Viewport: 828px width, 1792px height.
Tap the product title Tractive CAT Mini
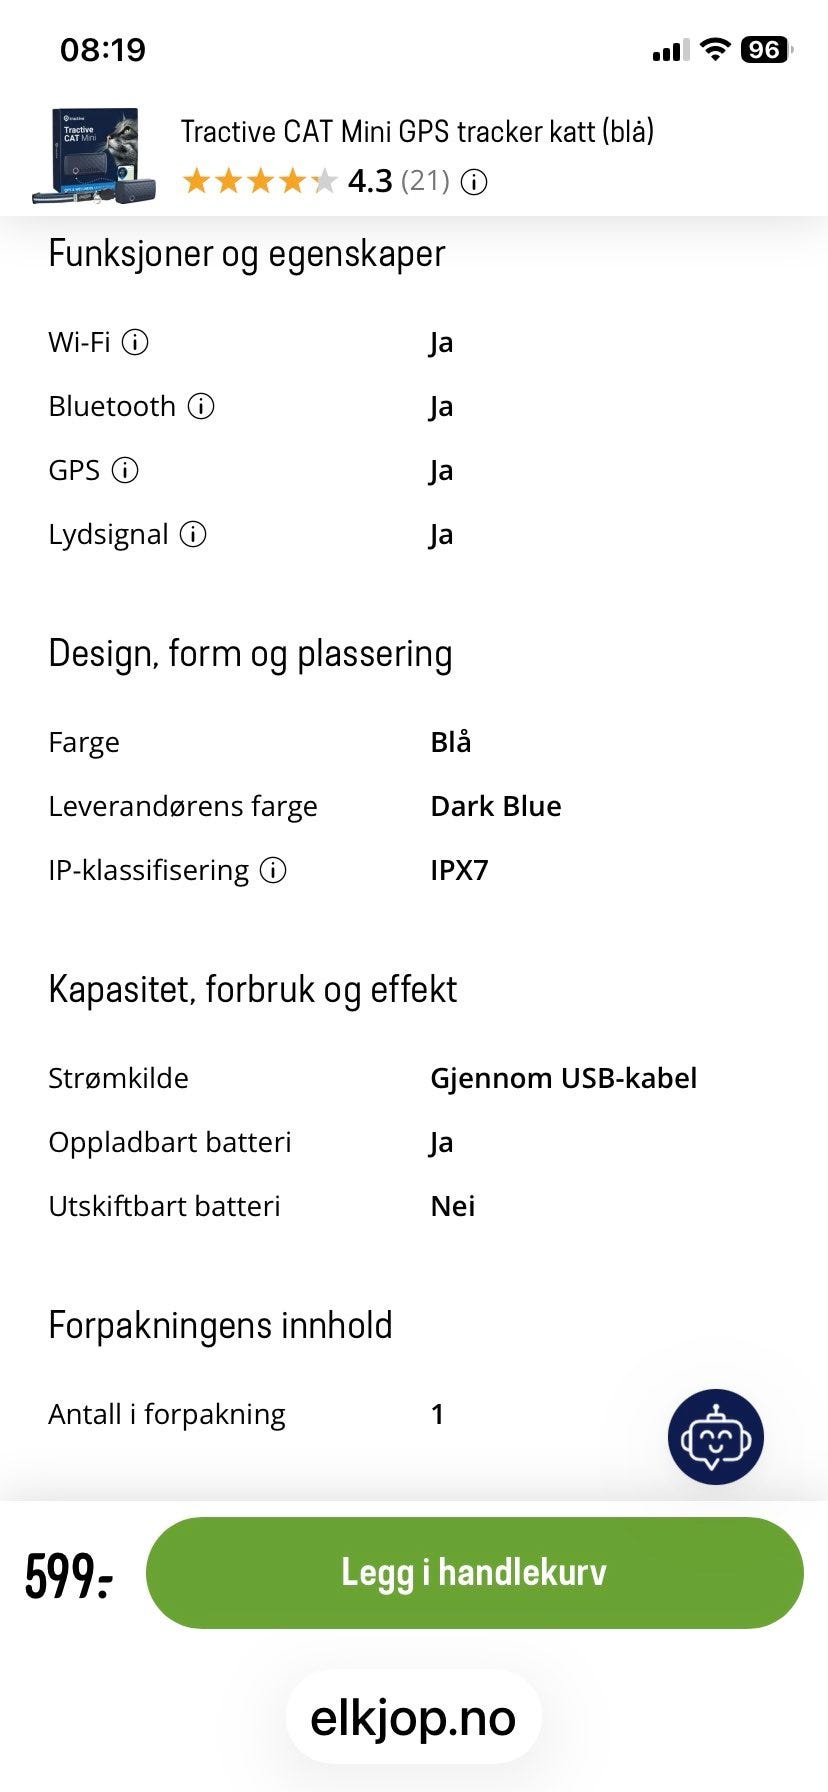(x=416, y=131)
